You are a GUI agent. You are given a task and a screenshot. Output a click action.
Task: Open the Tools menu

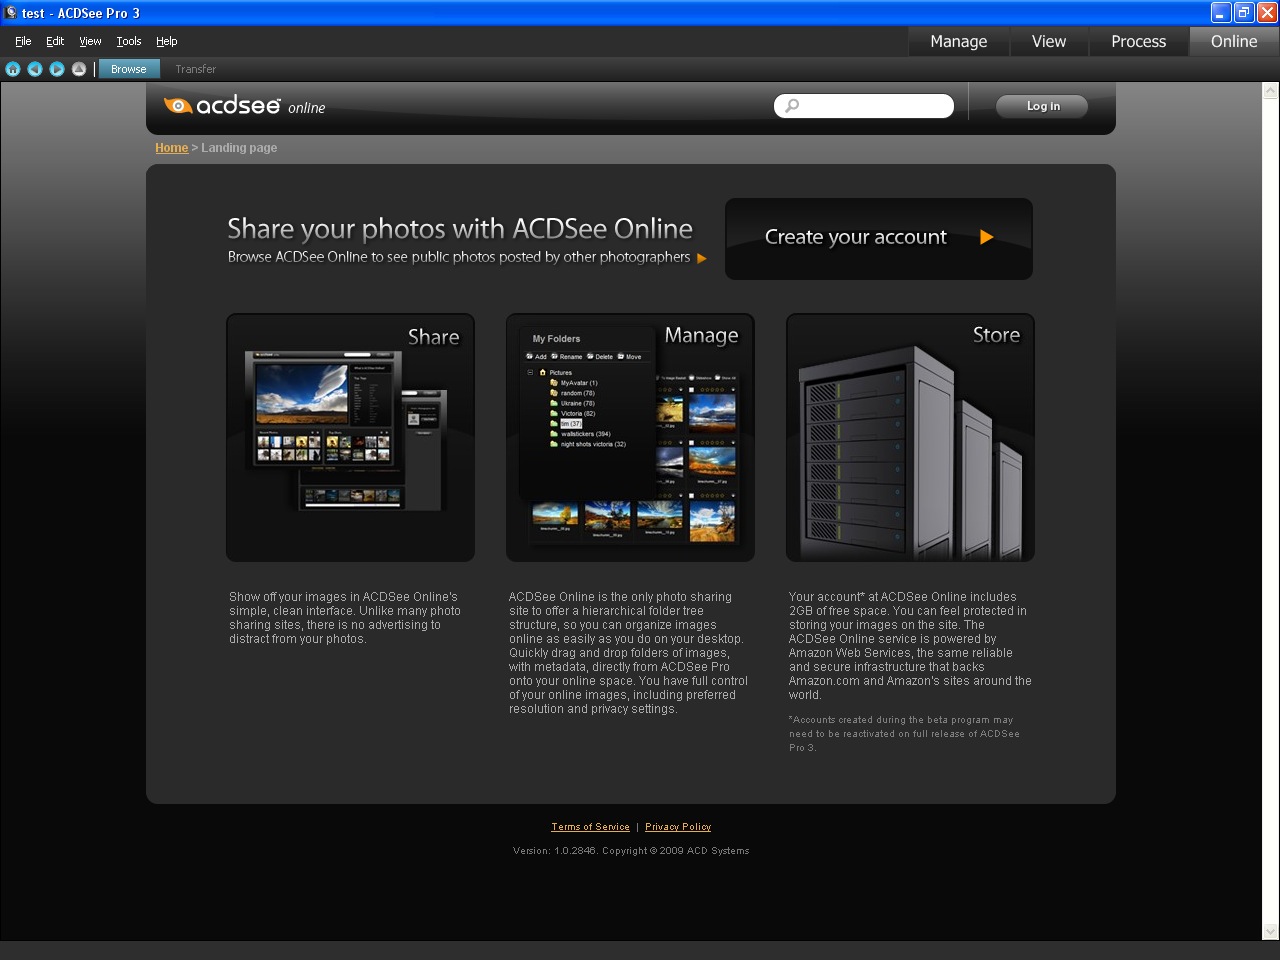tap(128, 41)
